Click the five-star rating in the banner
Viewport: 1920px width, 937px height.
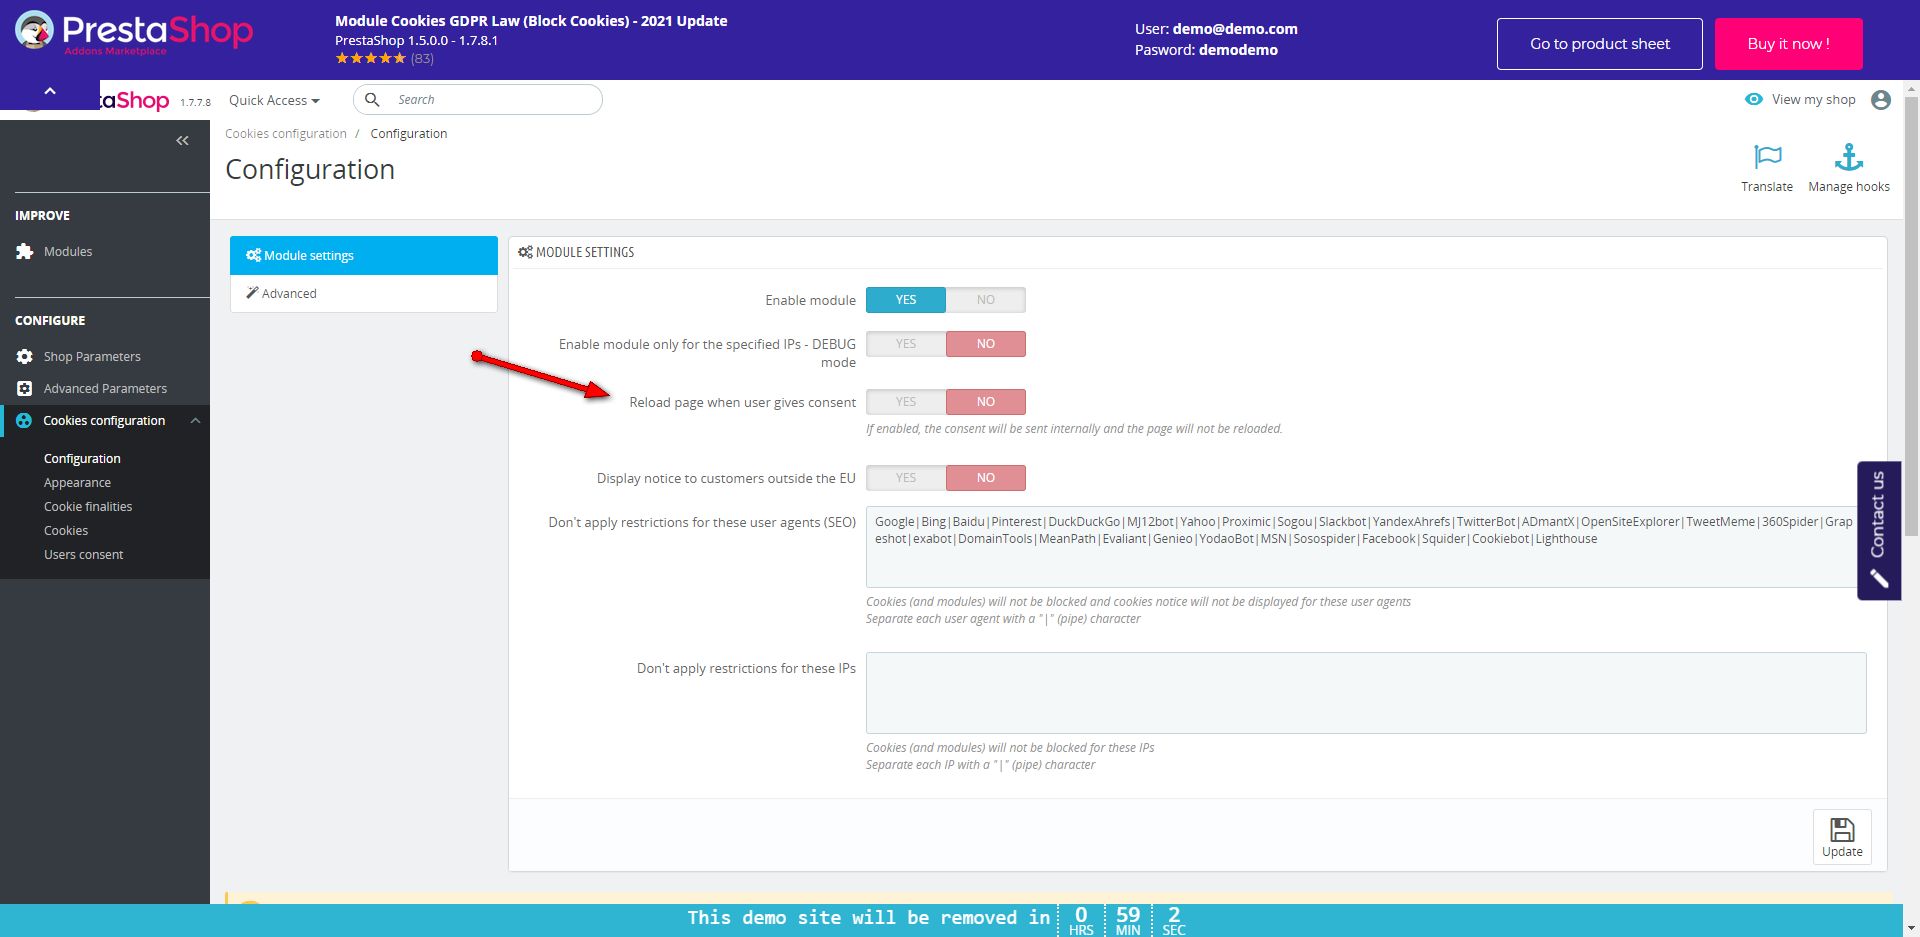coord(371,58)
